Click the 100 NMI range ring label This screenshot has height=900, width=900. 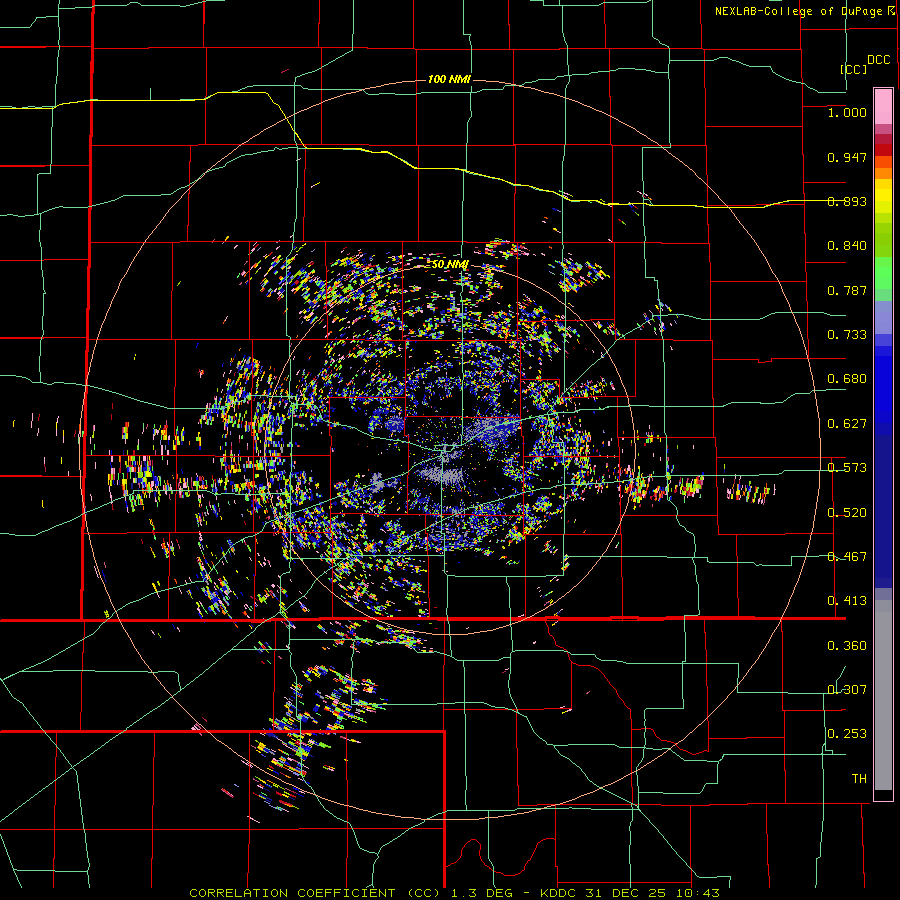pyautogui.click(x=449, y=79)
